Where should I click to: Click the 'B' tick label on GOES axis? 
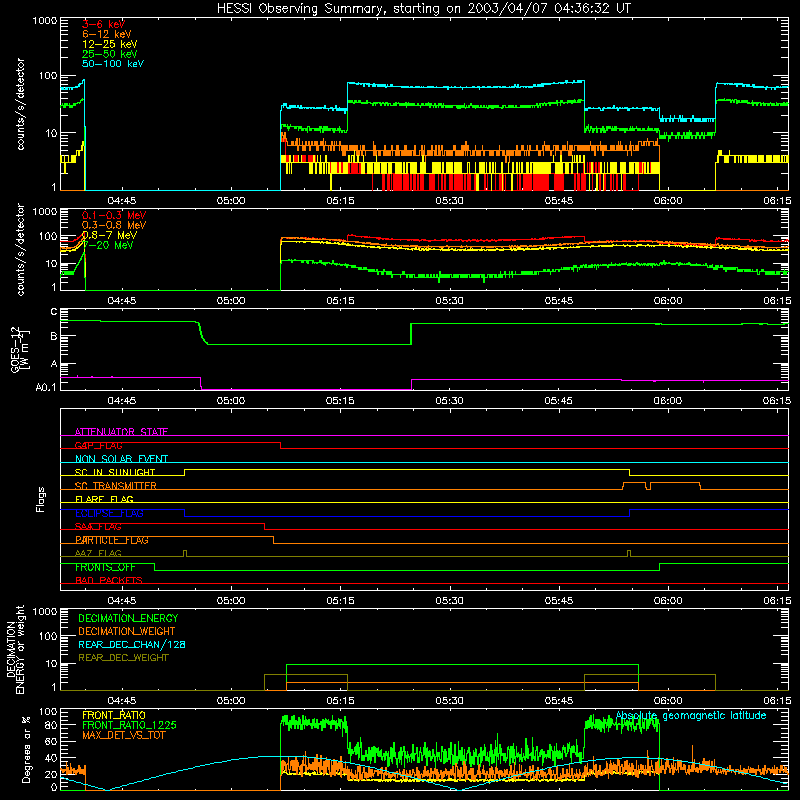point(54,337)
